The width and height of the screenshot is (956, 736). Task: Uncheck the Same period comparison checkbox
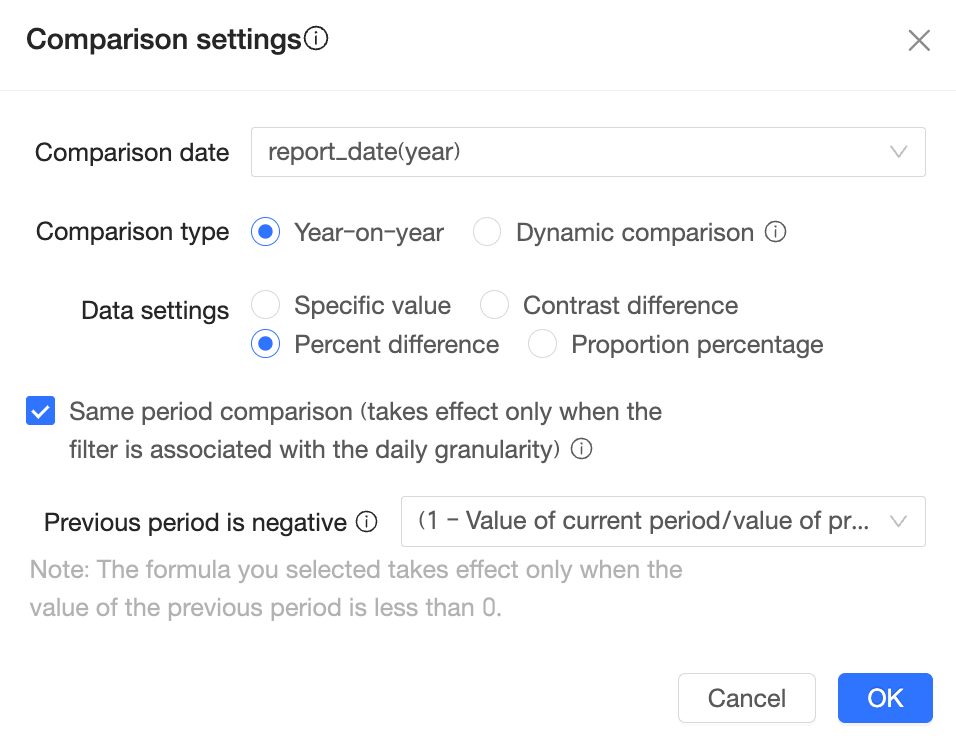click(41, 411)
